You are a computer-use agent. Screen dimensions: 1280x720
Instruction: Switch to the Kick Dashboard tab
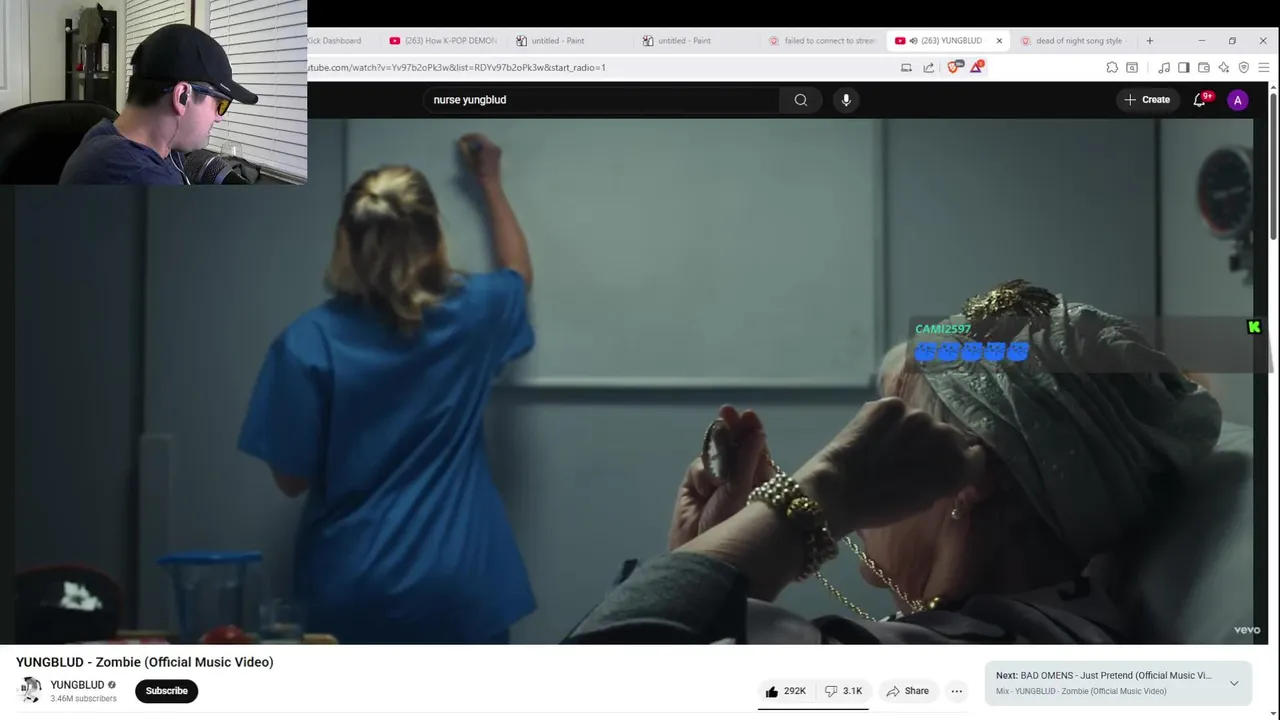point(336,41)
